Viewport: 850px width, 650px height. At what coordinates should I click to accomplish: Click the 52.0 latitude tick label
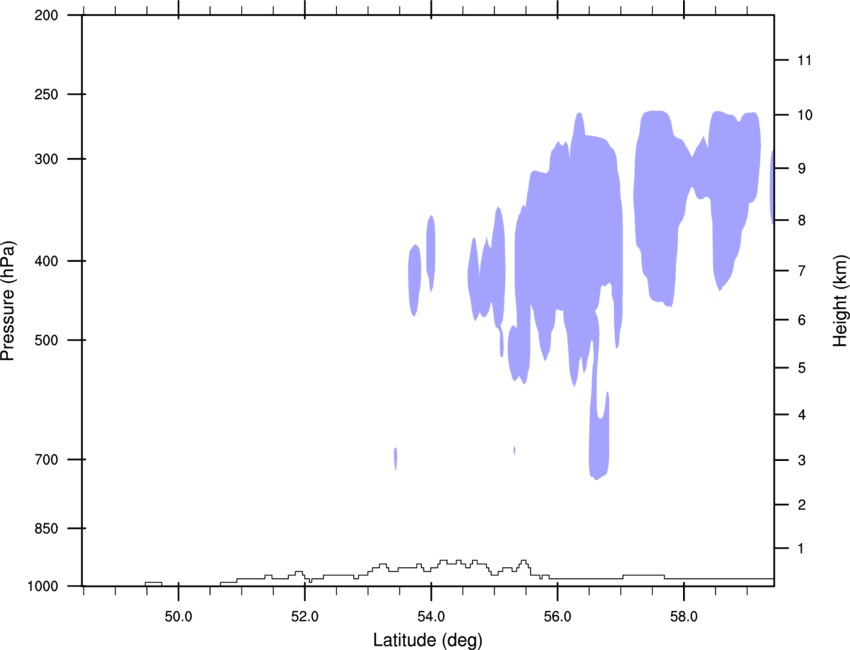pyautogui.click(x=305, y=617)
